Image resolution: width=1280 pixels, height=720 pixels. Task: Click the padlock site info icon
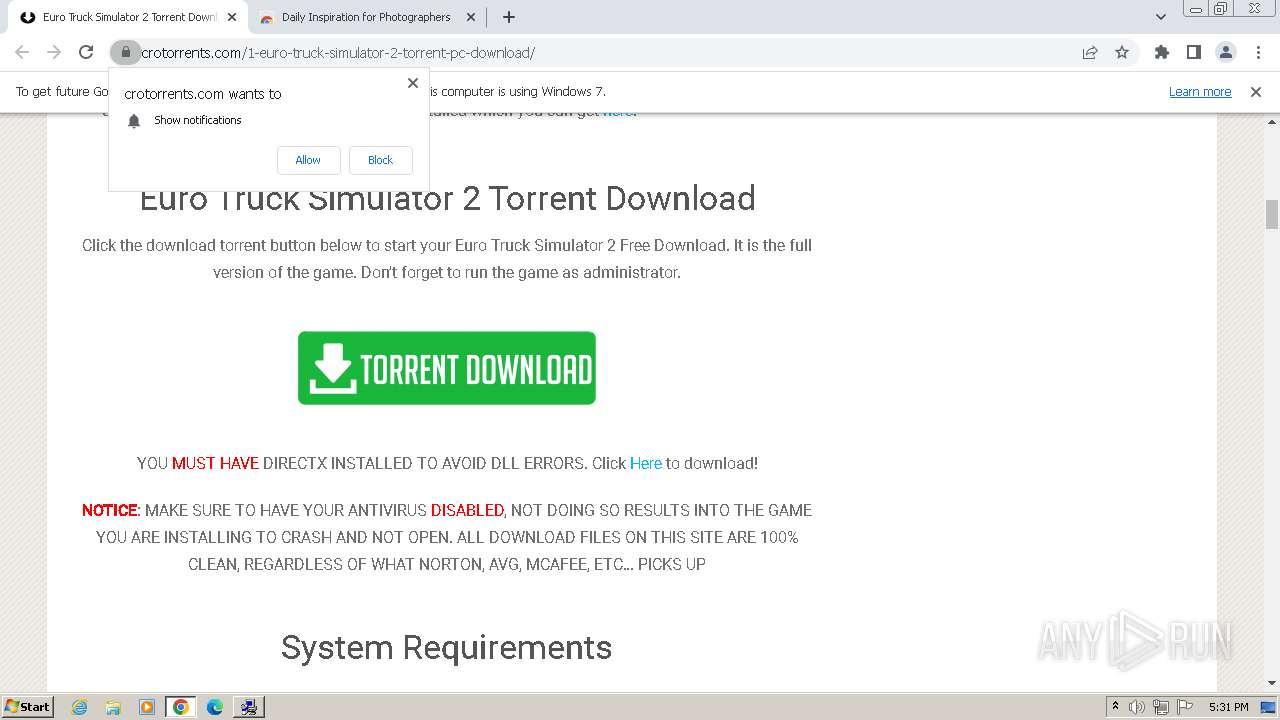125,52
